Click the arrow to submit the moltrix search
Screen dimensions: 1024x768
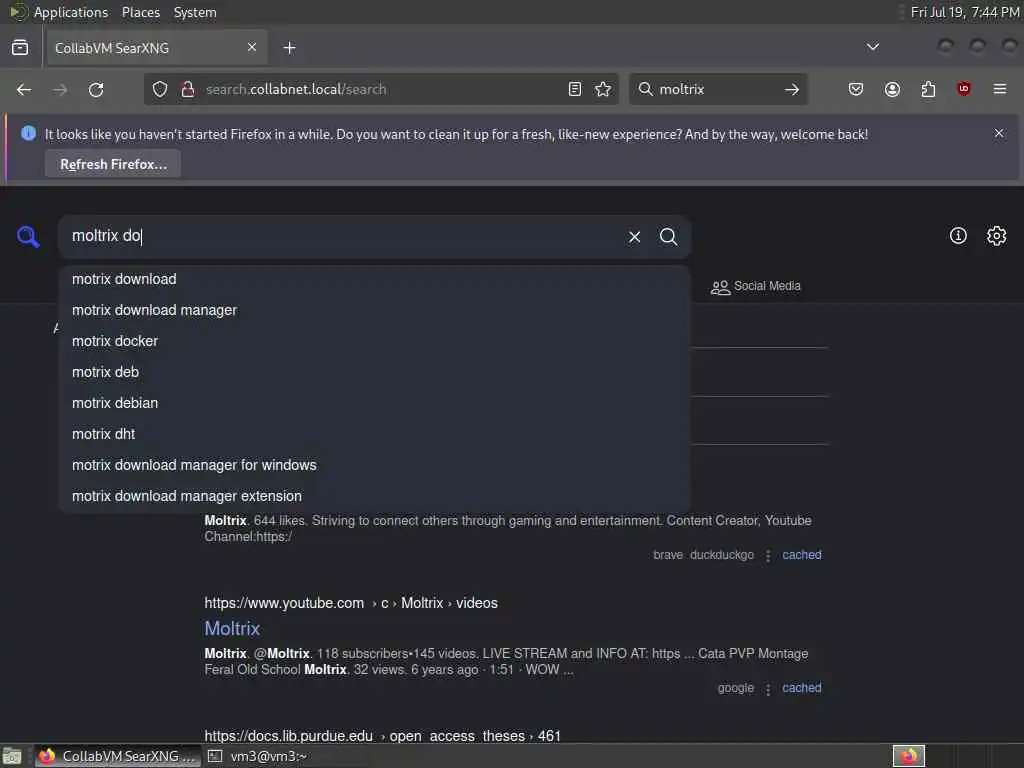(792, 89)
